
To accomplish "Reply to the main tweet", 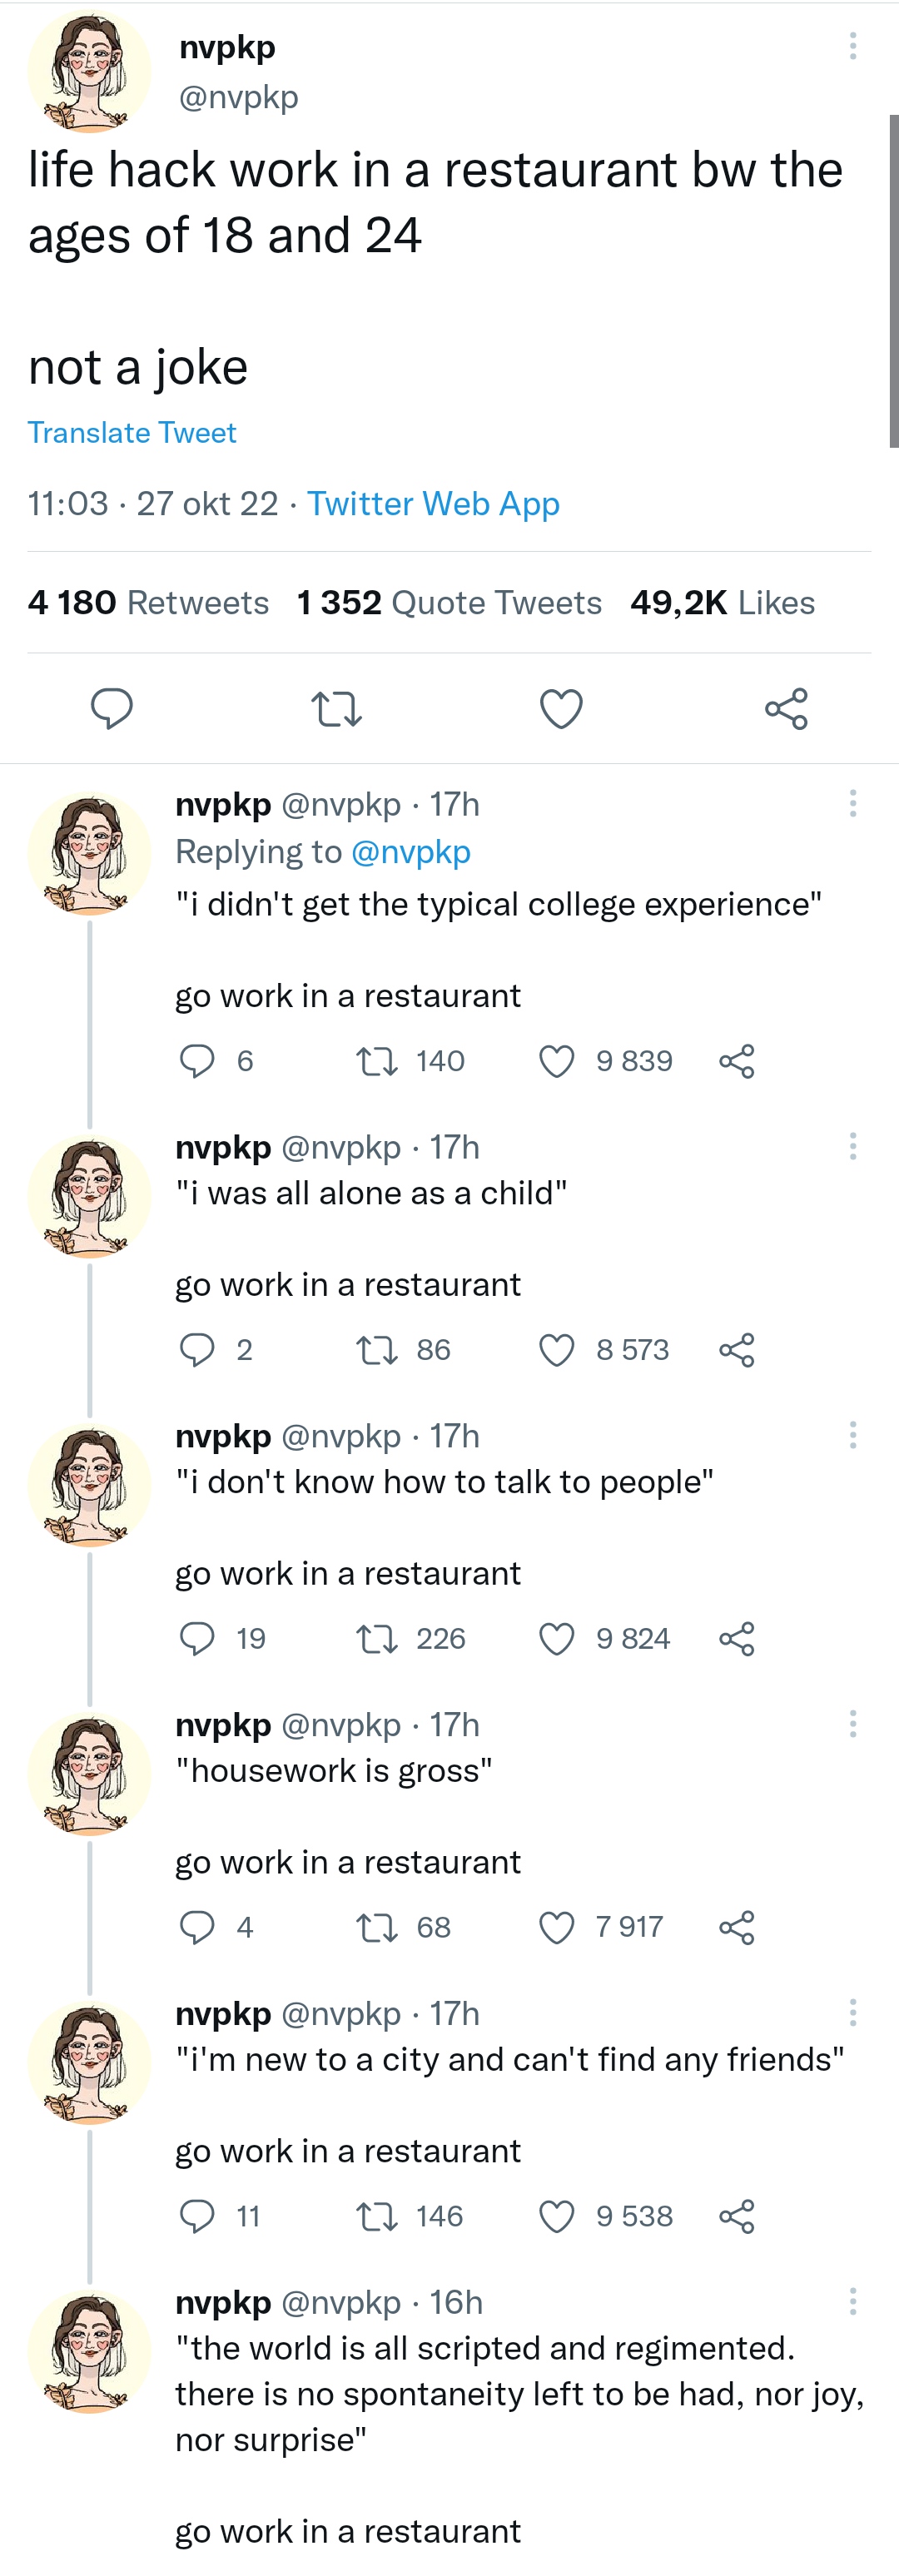I will pos(112,709).
